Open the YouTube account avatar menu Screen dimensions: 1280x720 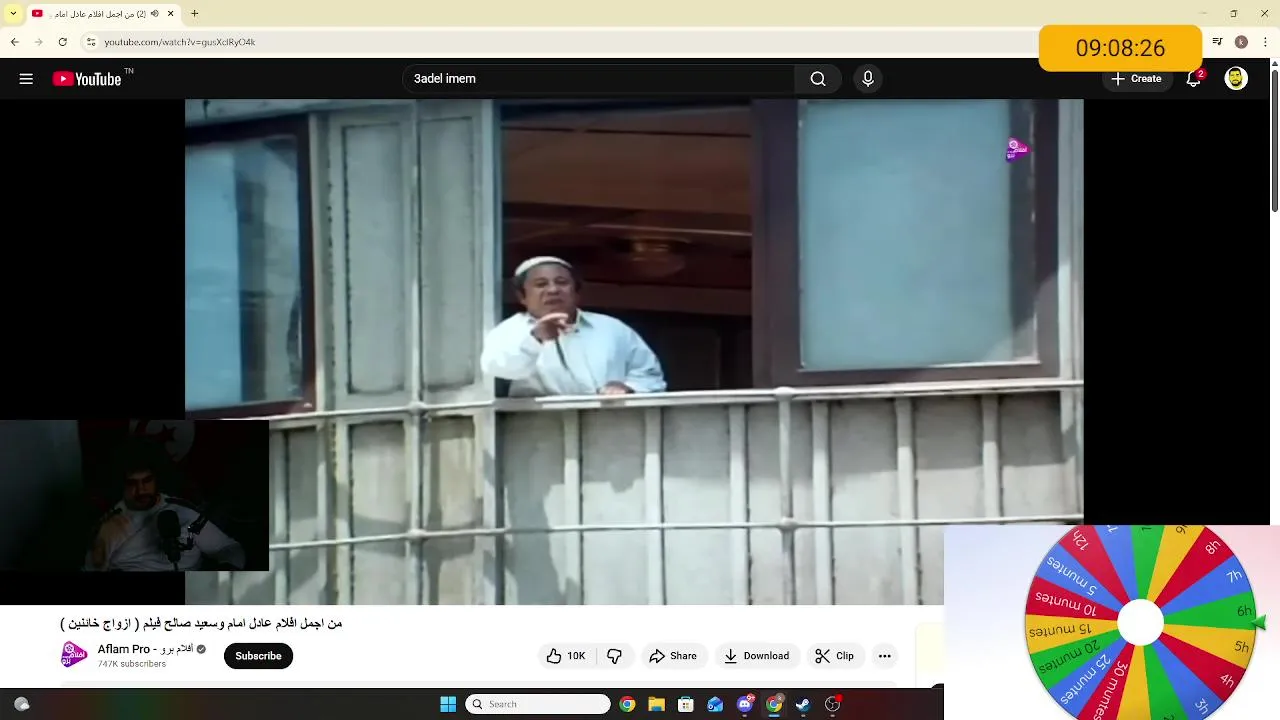click(1236, 79)
